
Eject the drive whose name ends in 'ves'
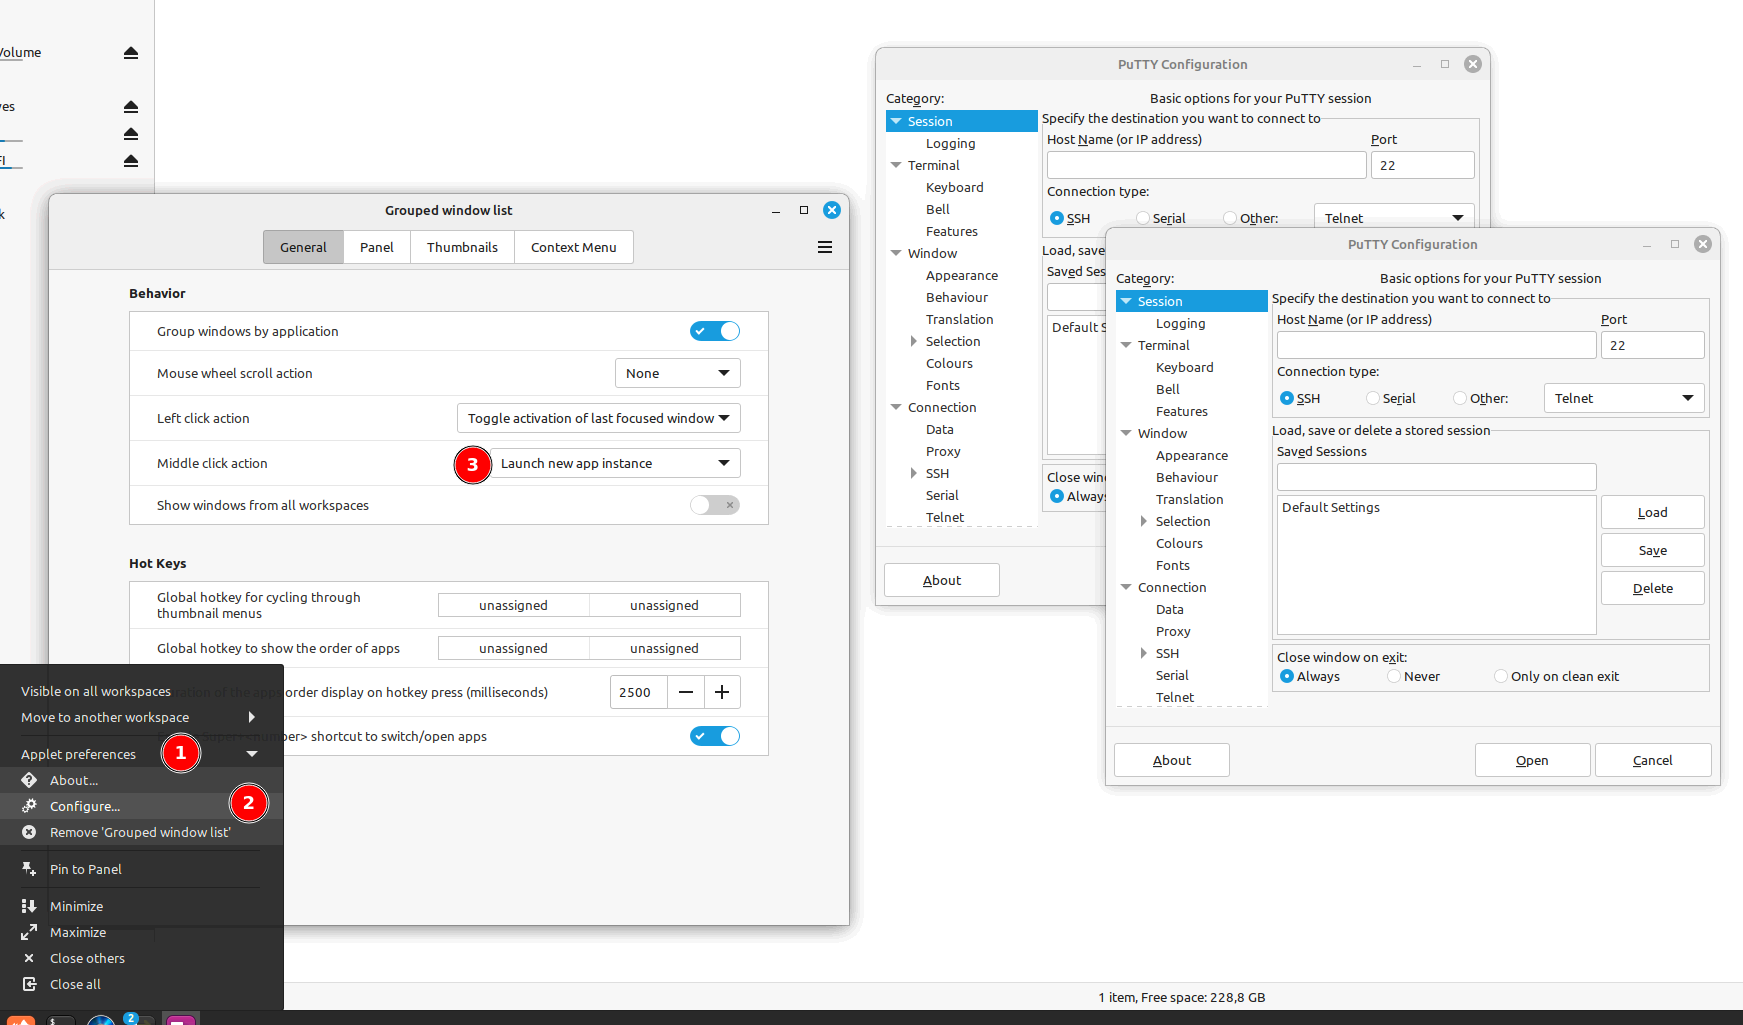pos(131,107)
